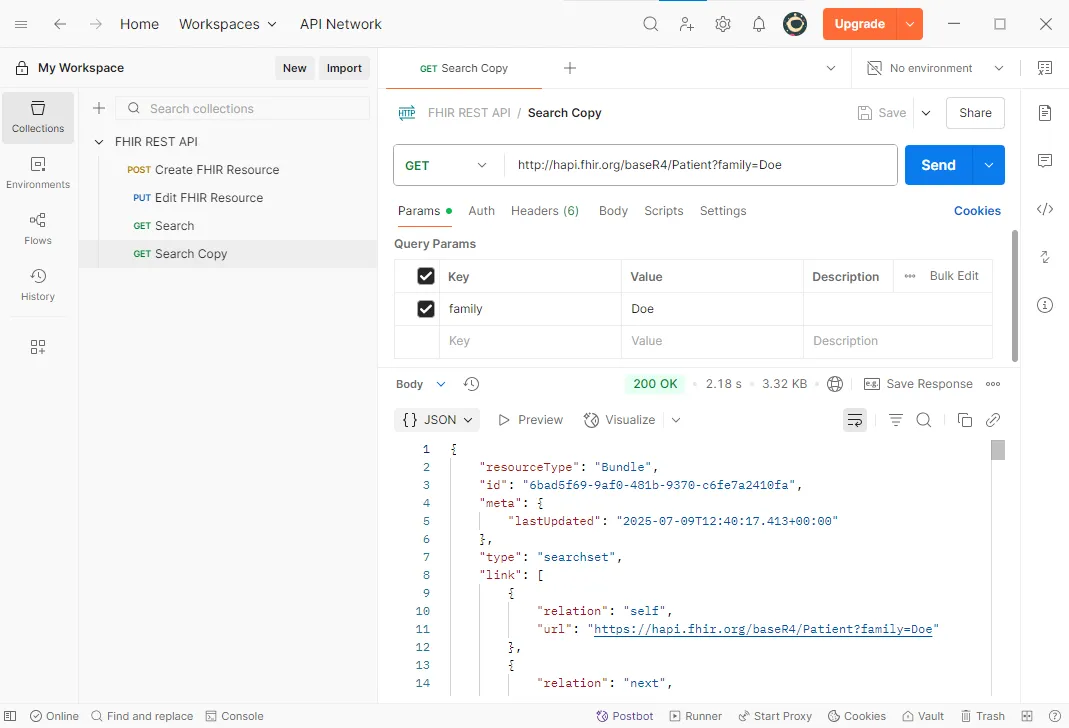This screenshot has width=1069, height=728.
Task: Open the Flows sidebar panel
Action: point(38,229)
